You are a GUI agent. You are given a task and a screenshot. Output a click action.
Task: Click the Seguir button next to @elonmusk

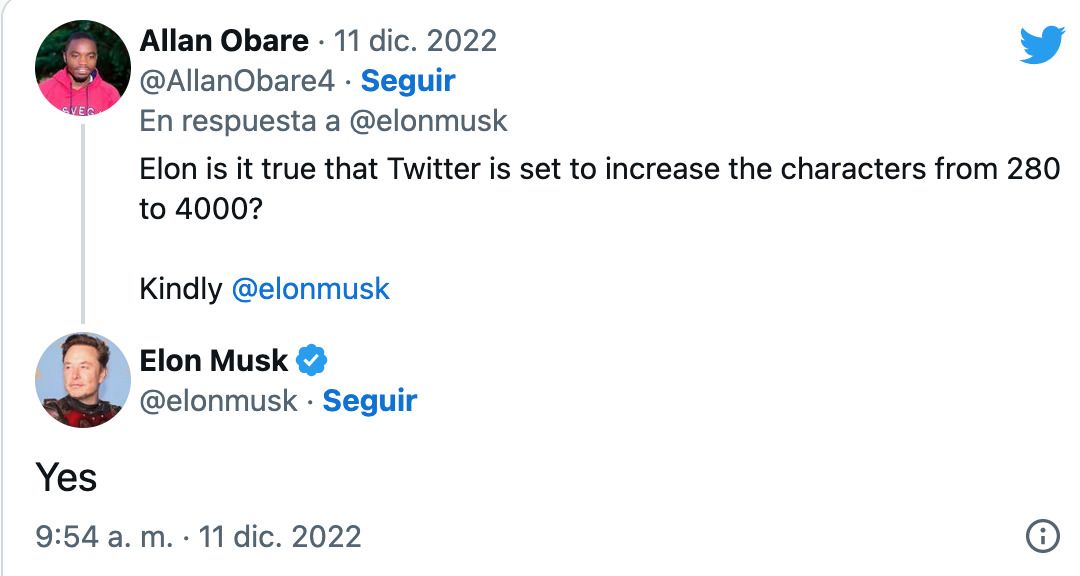pos(370,402)
